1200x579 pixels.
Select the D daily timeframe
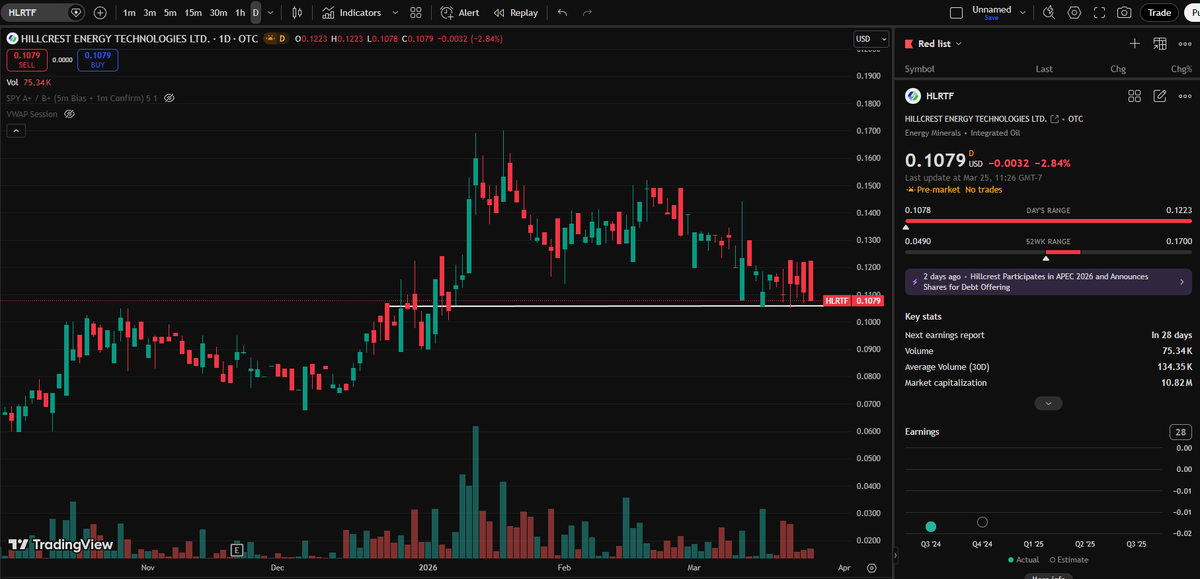click(x=256, y=13)
